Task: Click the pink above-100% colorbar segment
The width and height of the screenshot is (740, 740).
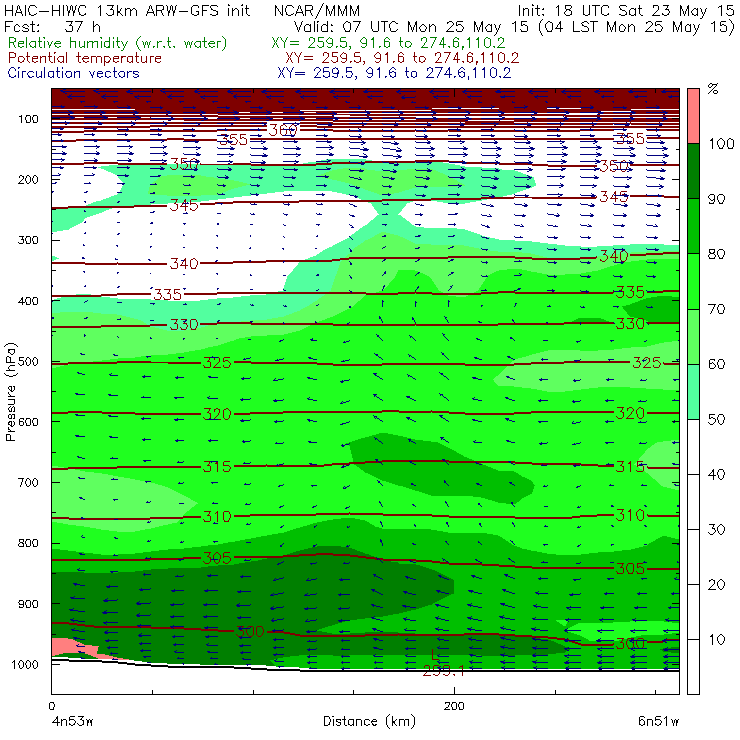Action: click(693, 116)
